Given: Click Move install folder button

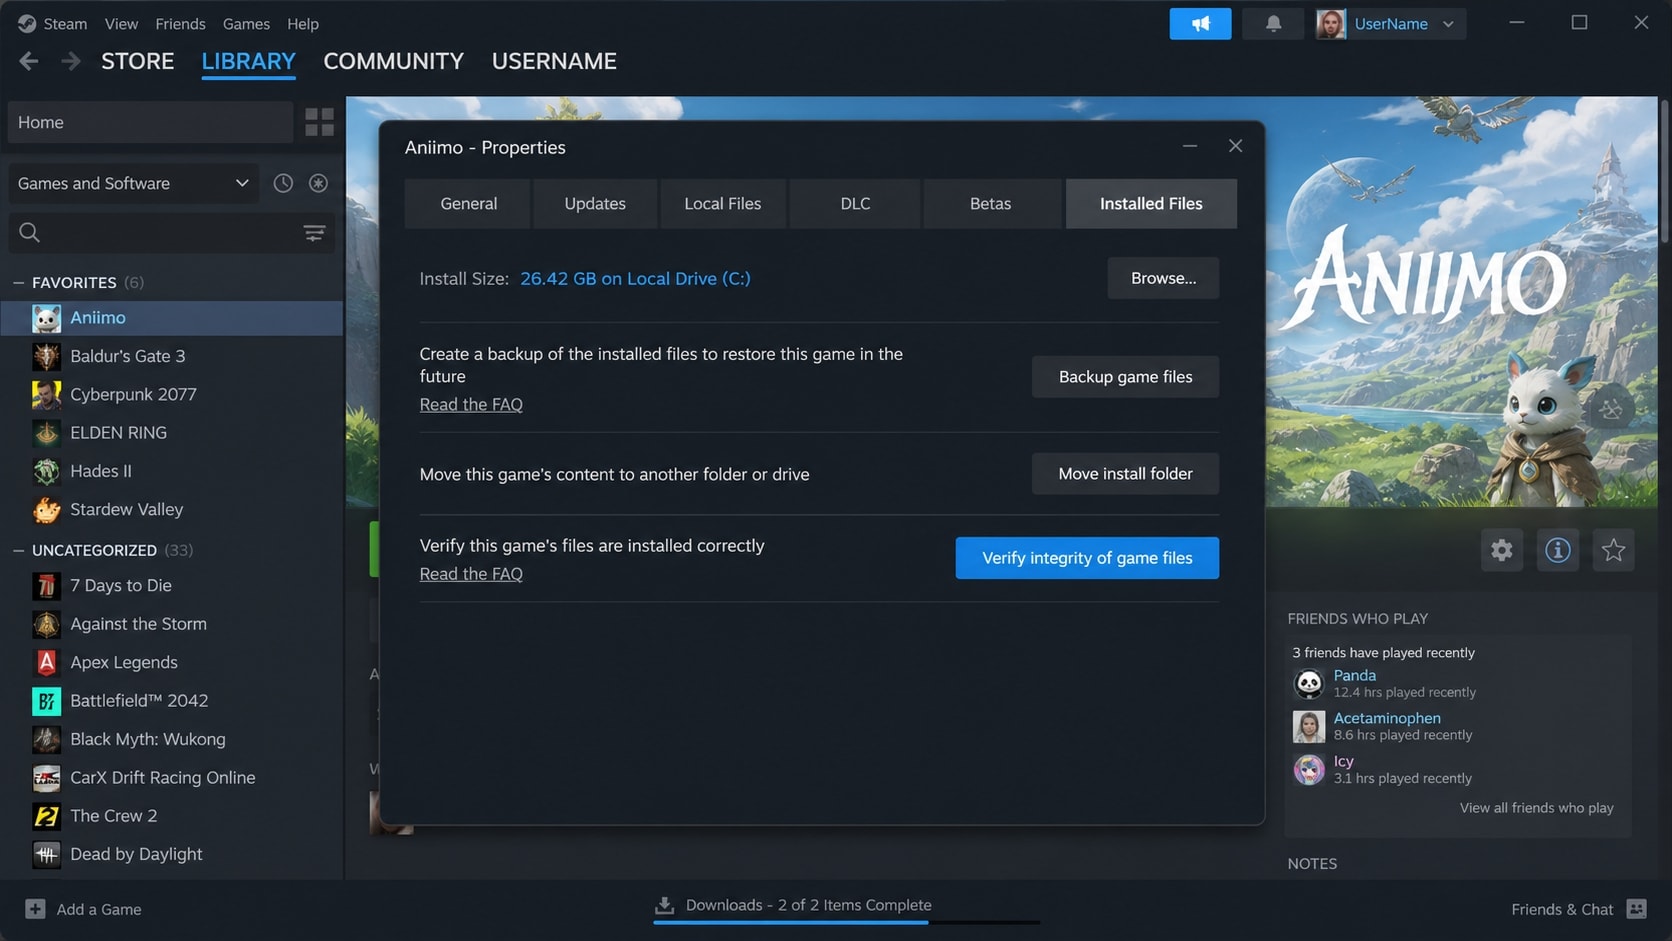Looking at the screenshot, I should click(x=1125, y=474).
